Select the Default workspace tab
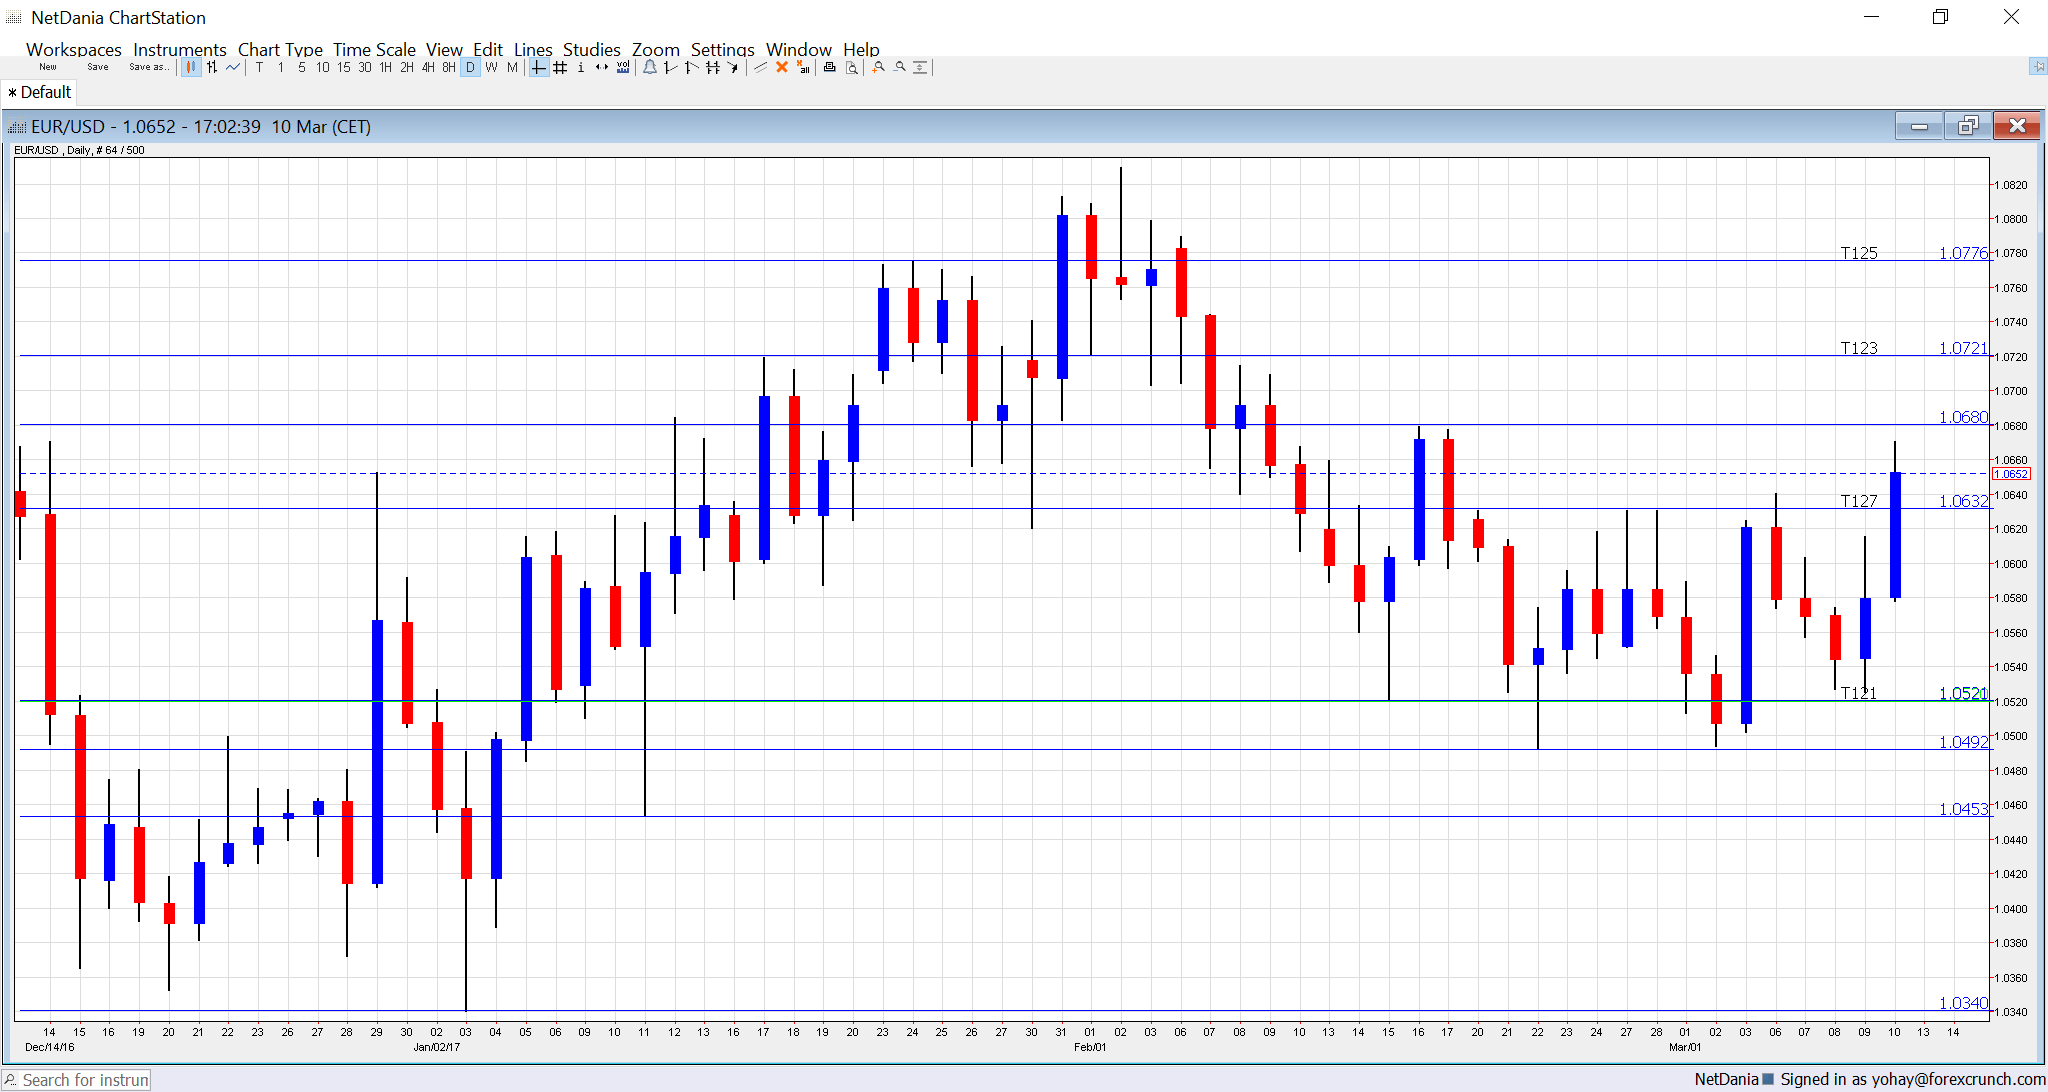Image resolution: width=2048 pixels, height=1092 pixels. tap(40, 92)
